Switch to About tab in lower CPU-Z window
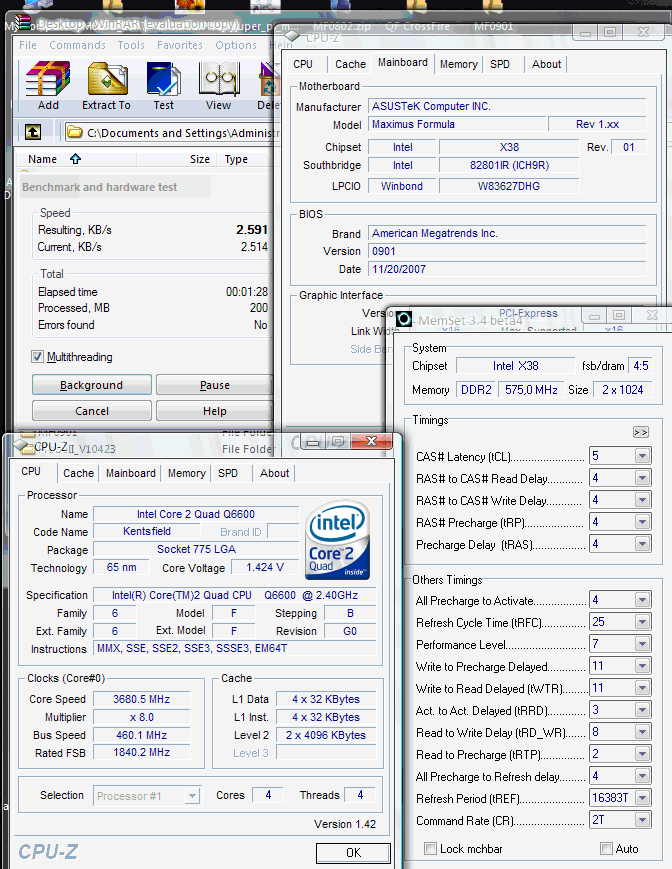 click(274, 473)
